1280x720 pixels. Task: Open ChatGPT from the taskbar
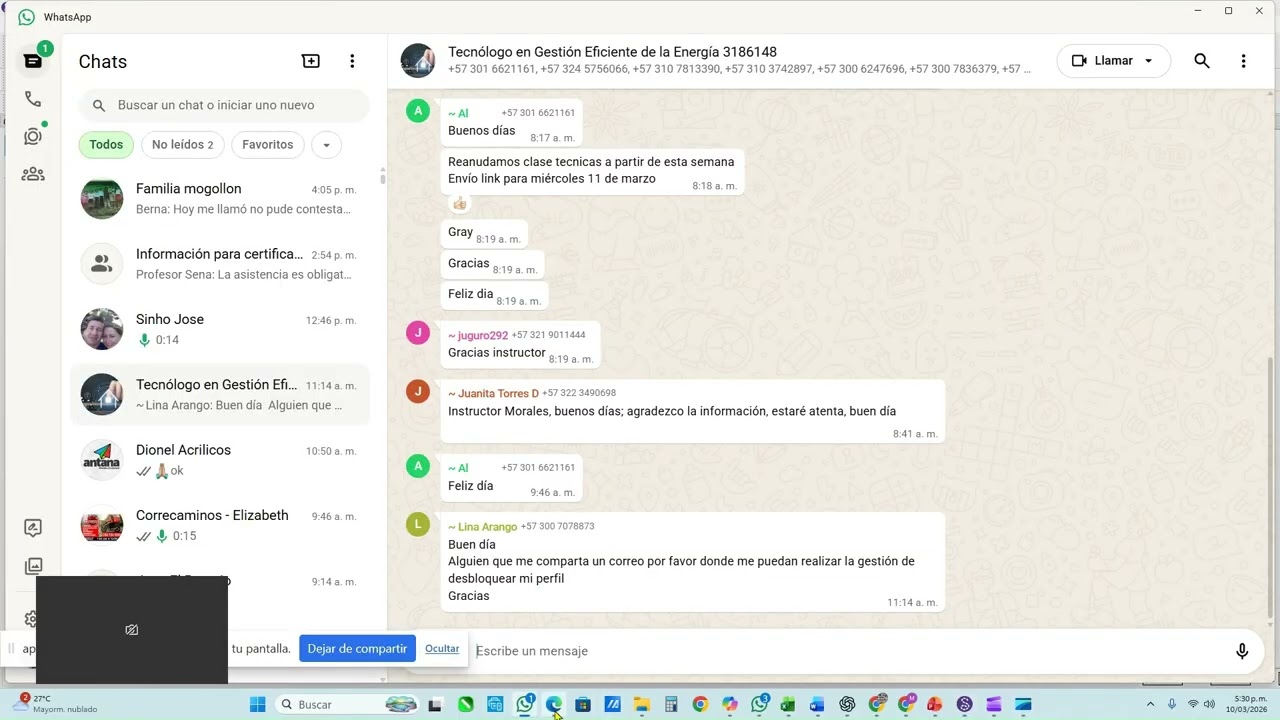click(847, 704)
